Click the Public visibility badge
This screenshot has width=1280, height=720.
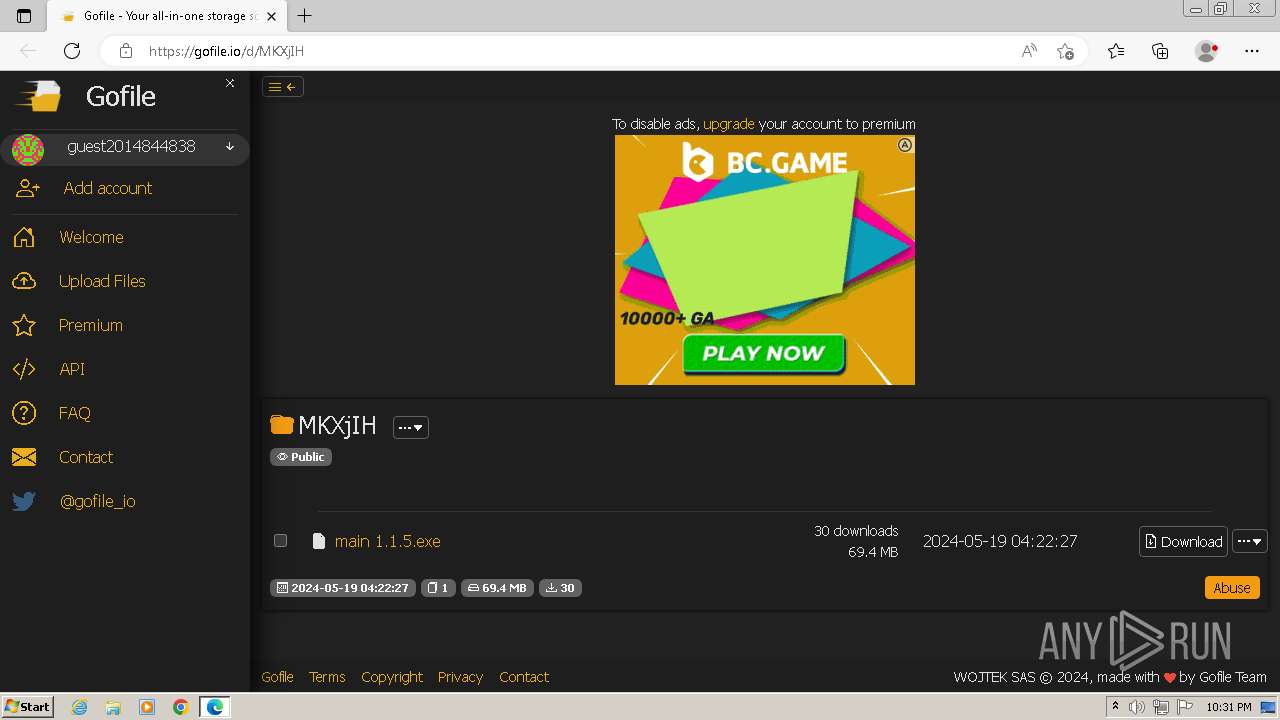(300, 457)
